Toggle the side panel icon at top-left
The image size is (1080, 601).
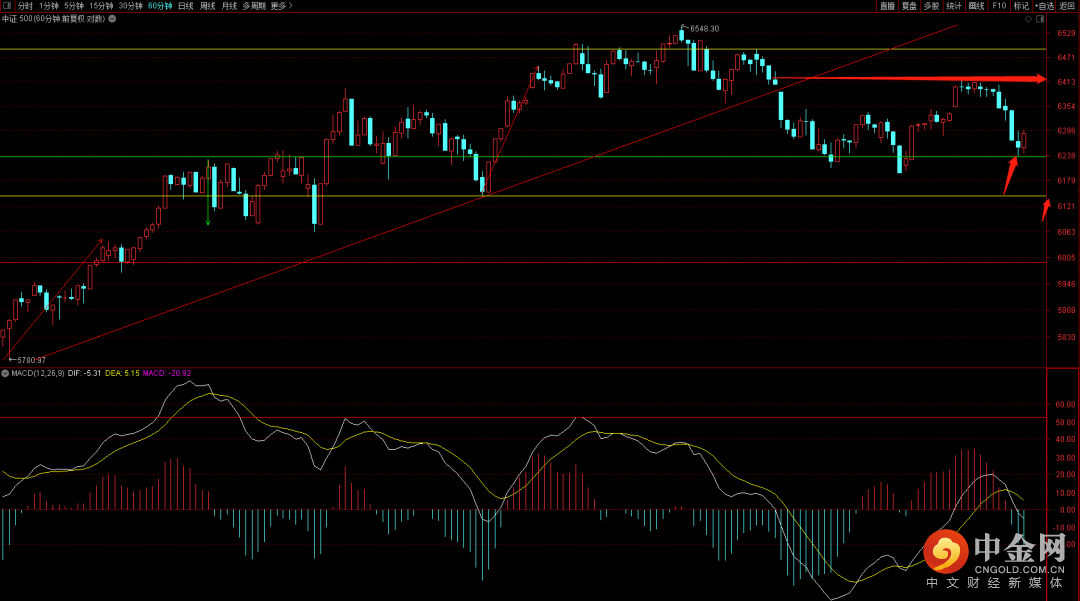click(7, 6)
